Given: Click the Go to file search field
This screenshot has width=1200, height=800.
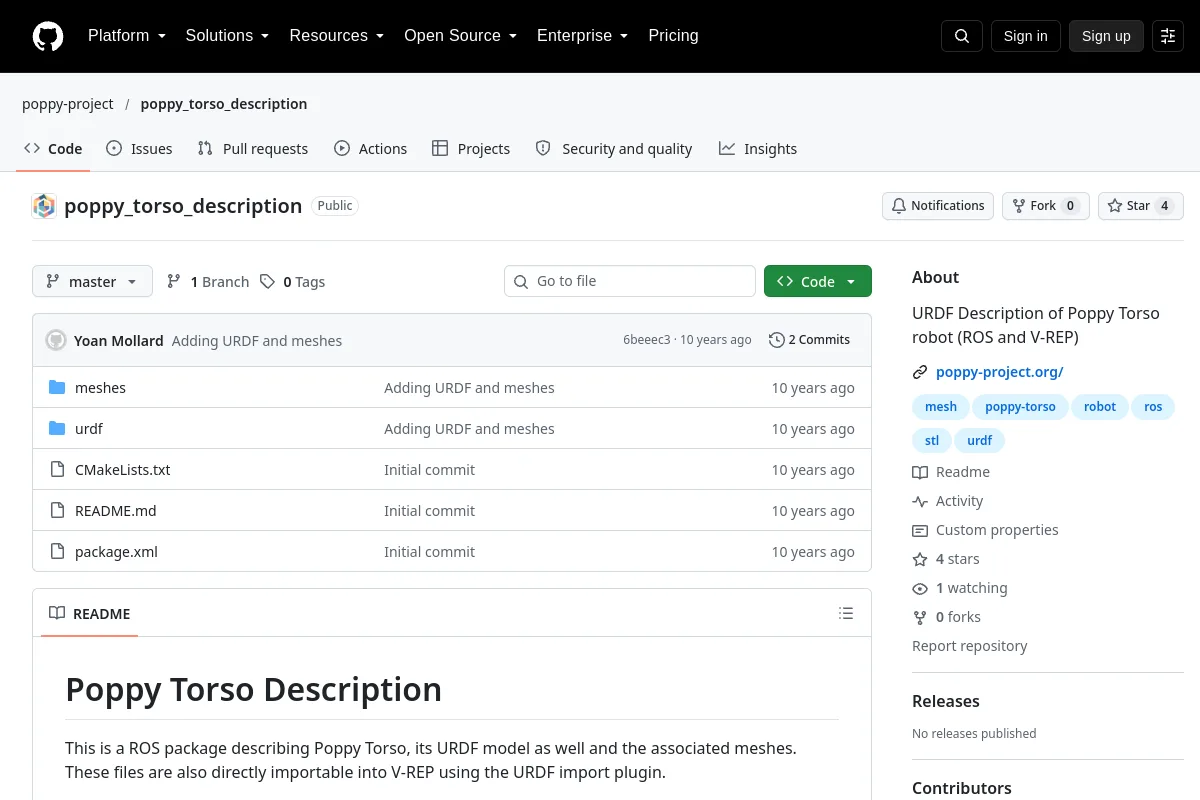Looking at the screenshot, I should coord(630,282).
